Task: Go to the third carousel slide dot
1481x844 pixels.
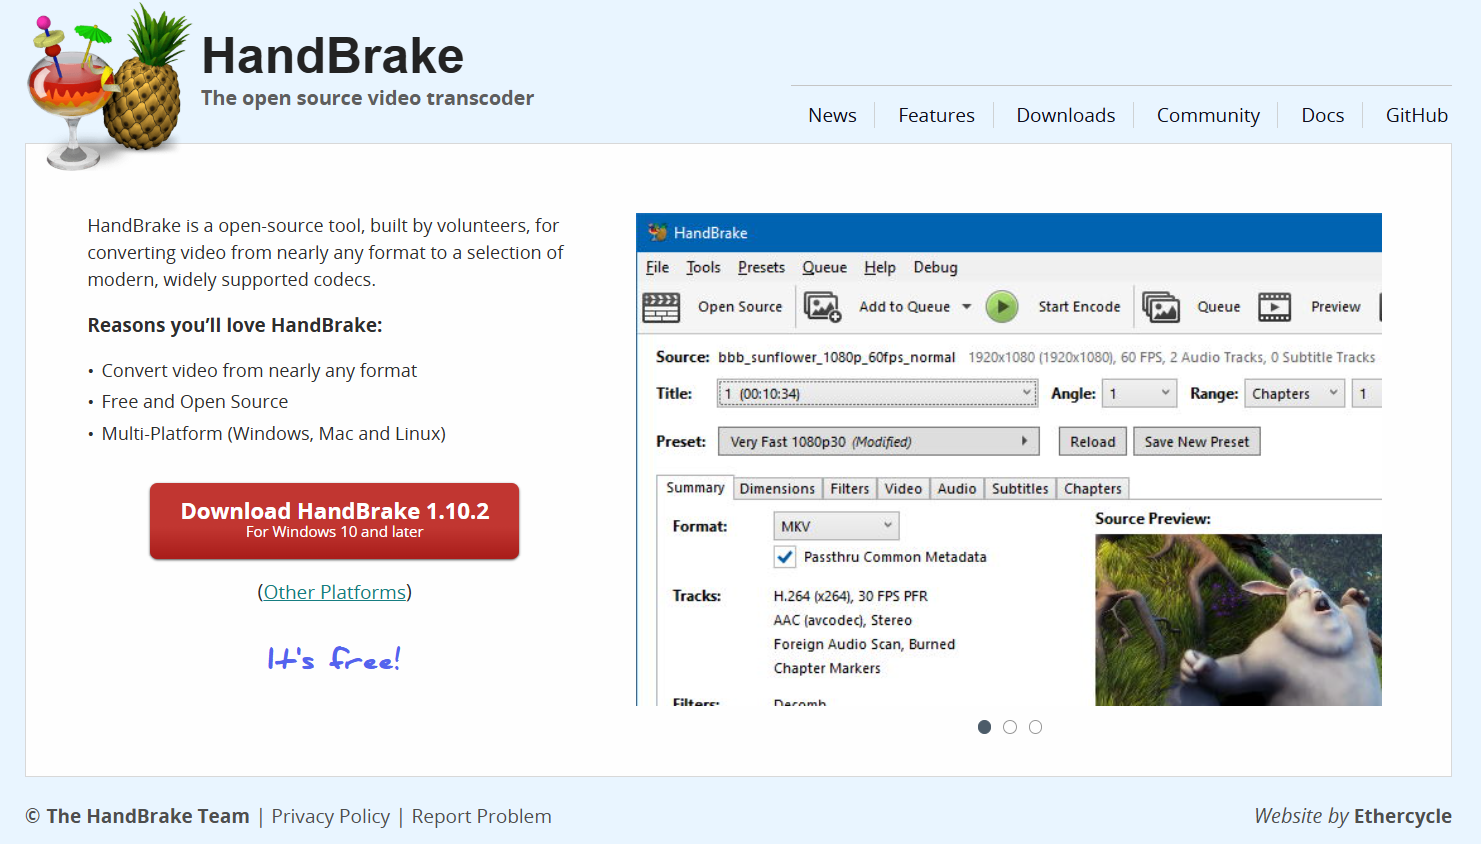Action: point(1035,727)
